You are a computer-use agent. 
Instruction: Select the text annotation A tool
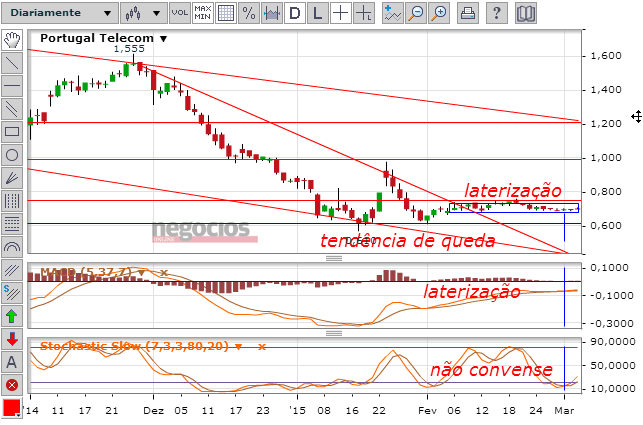click(12, 362)
